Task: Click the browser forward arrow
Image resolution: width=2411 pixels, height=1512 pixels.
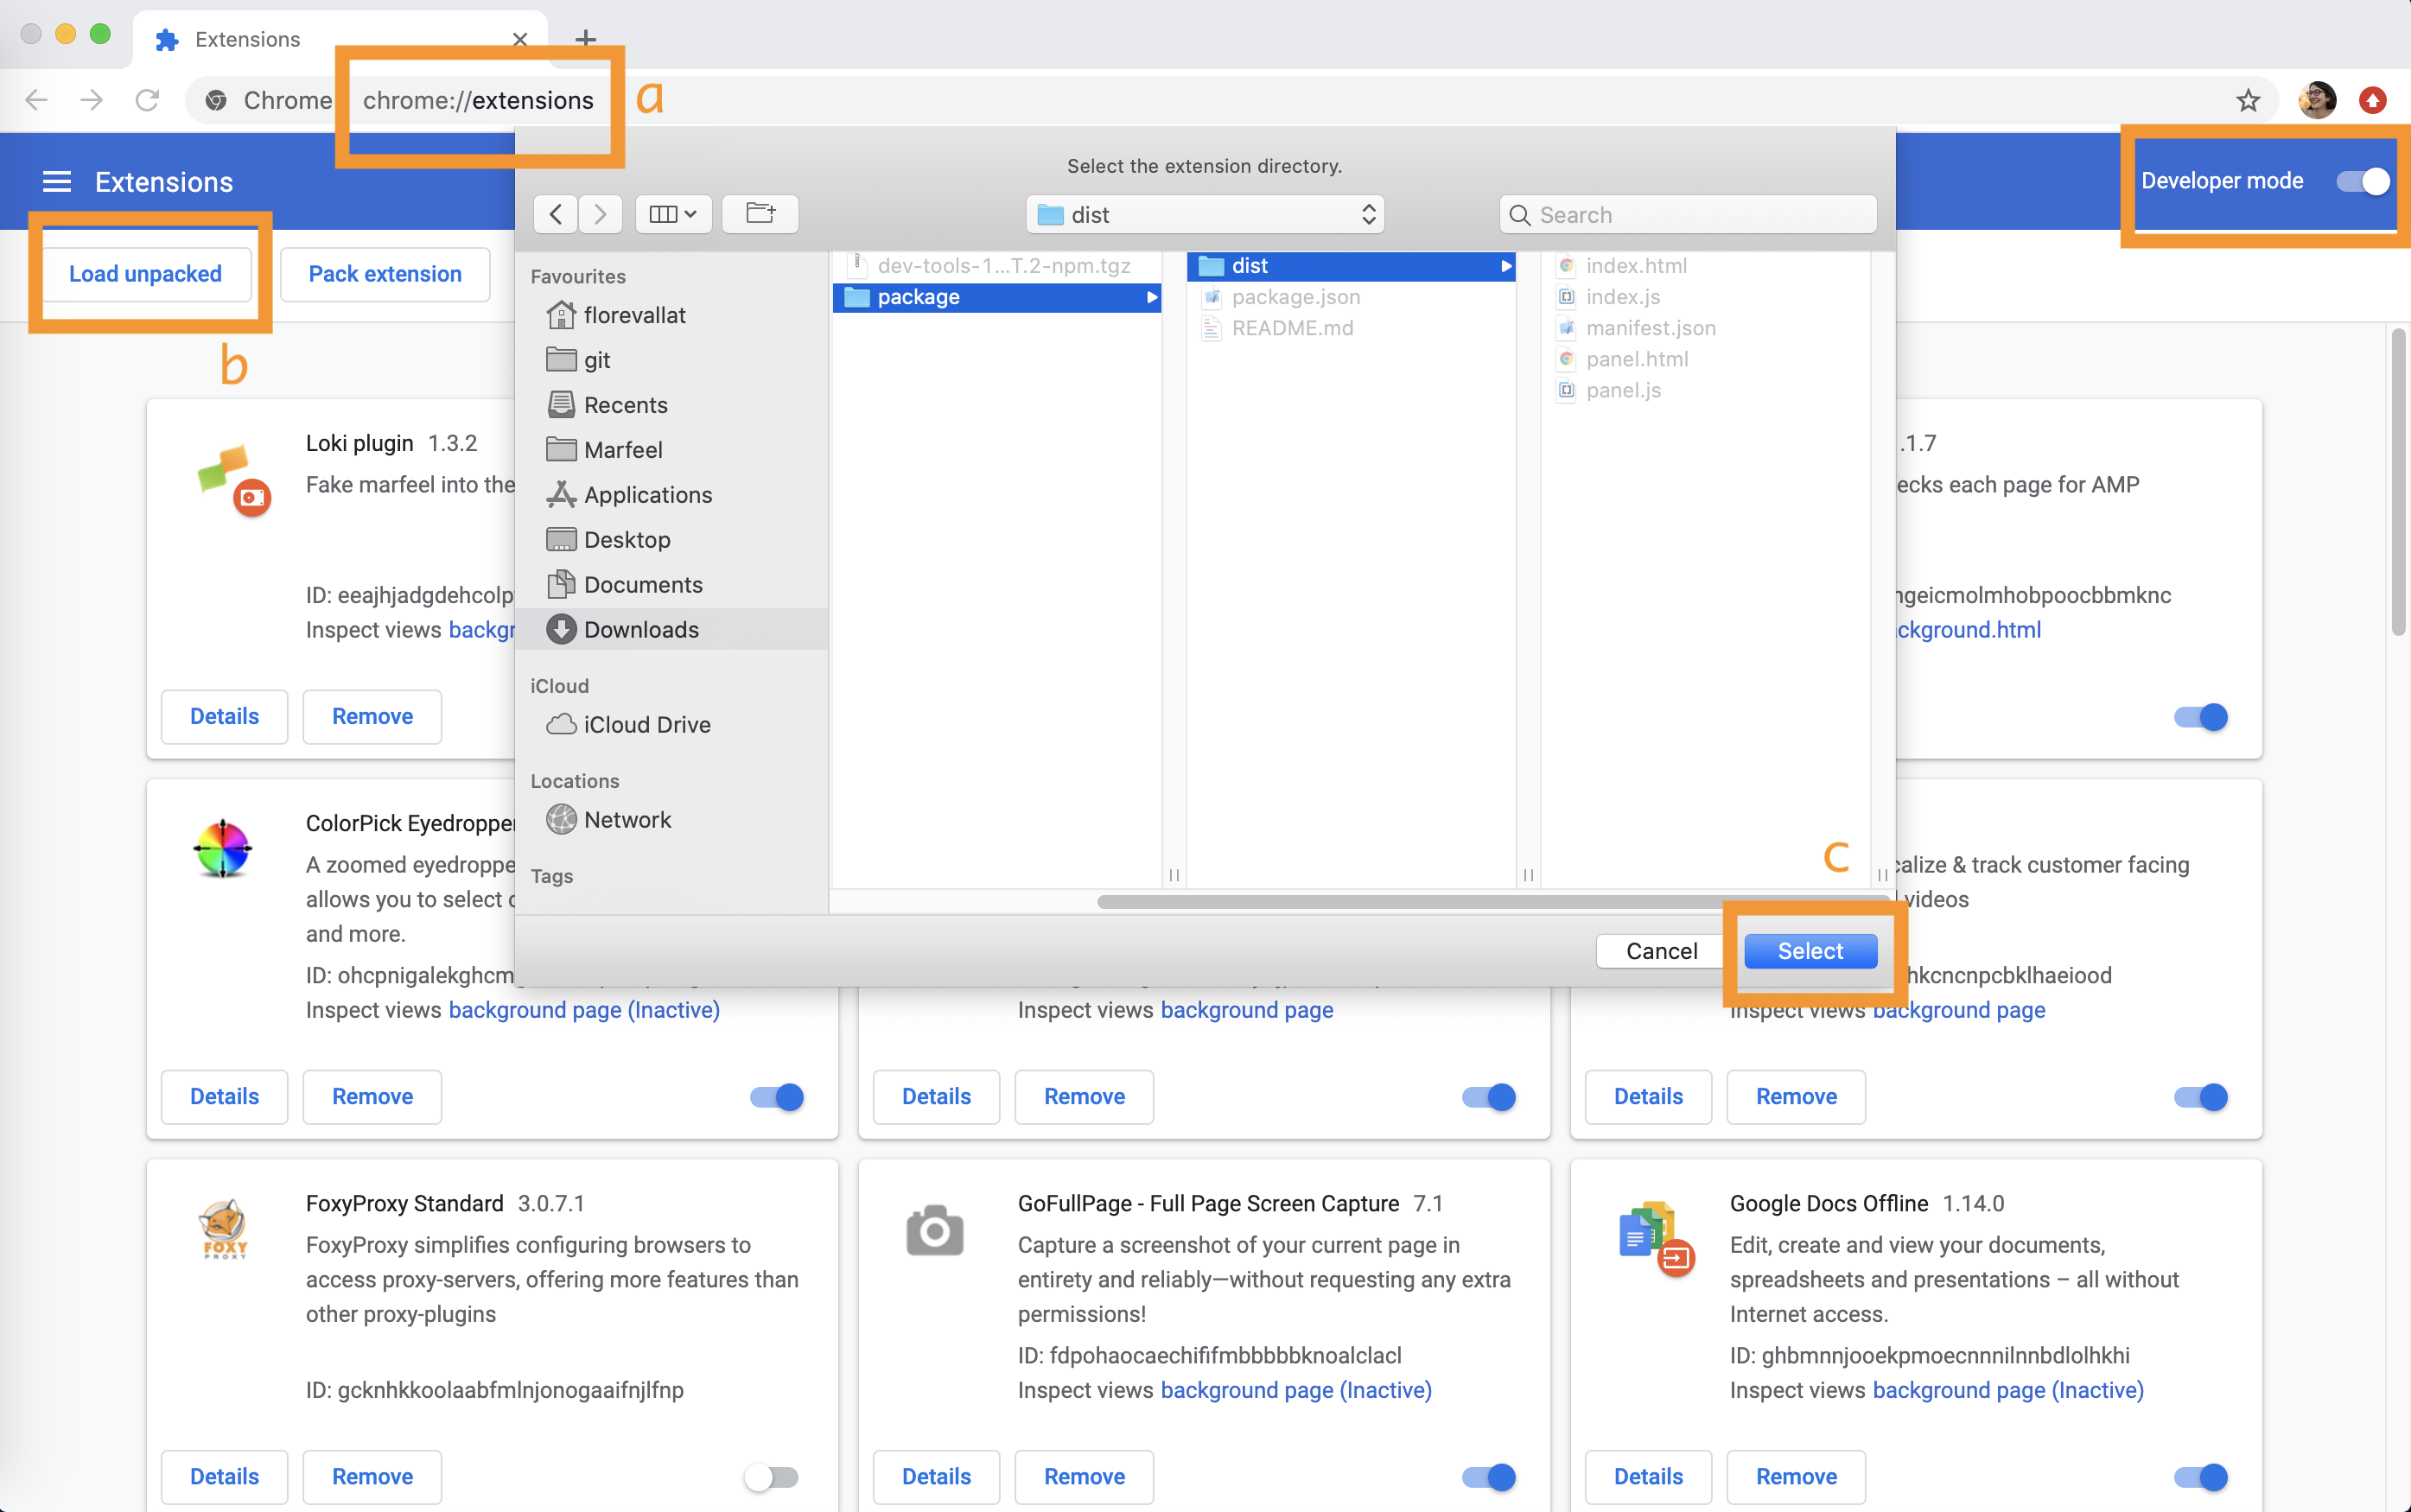Action: point(92,100)
